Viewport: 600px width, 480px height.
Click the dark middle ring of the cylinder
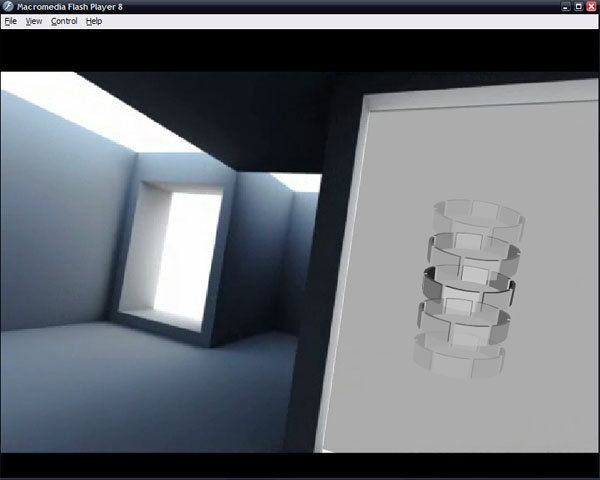(x=469, y=285)
